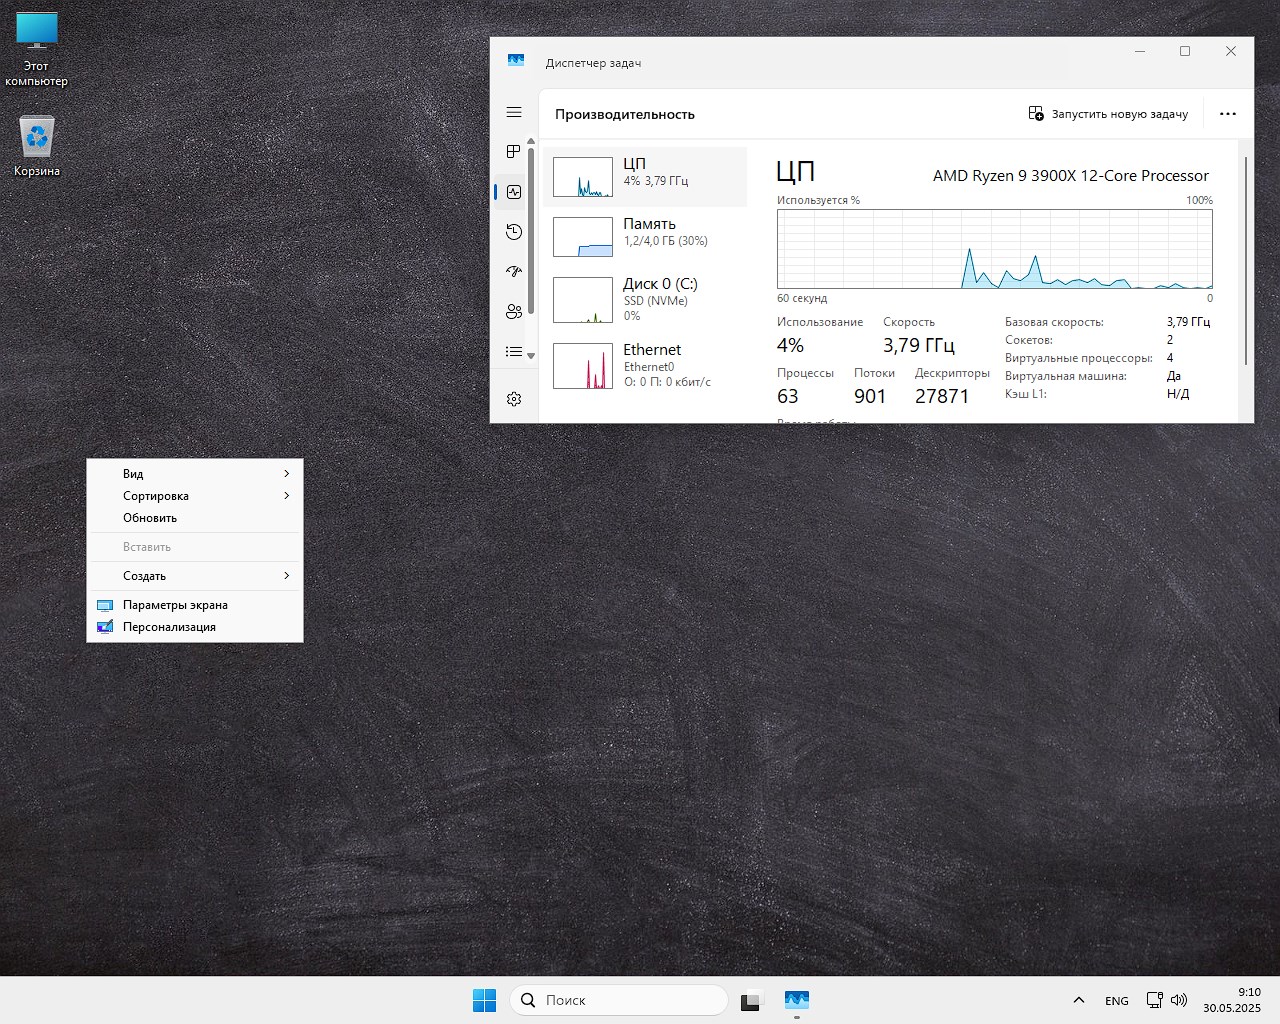Open the Windows Start menu

pos(484,1000)
